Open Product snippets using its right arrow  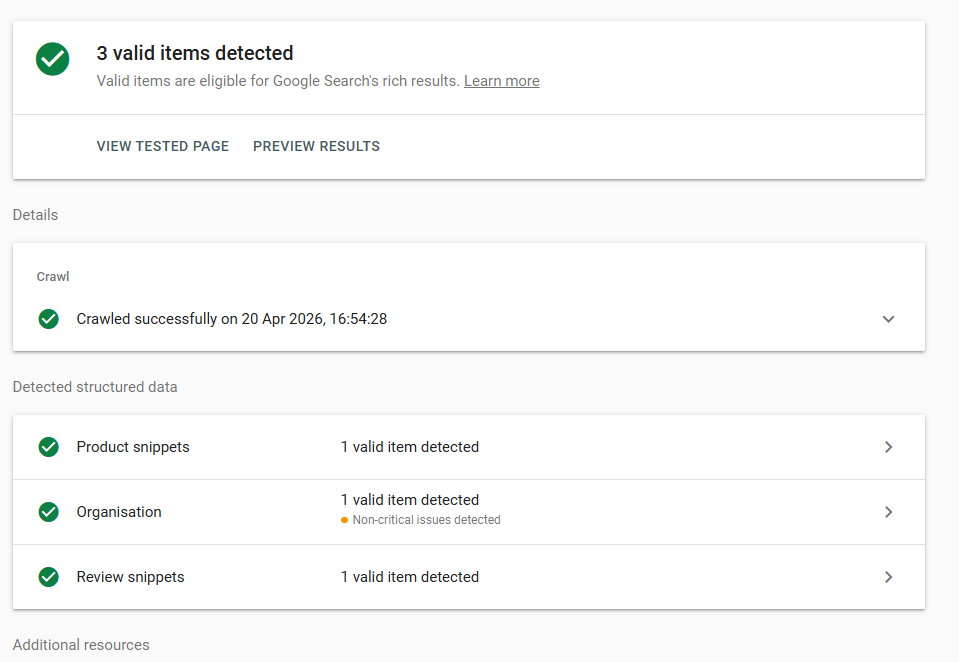888,447
